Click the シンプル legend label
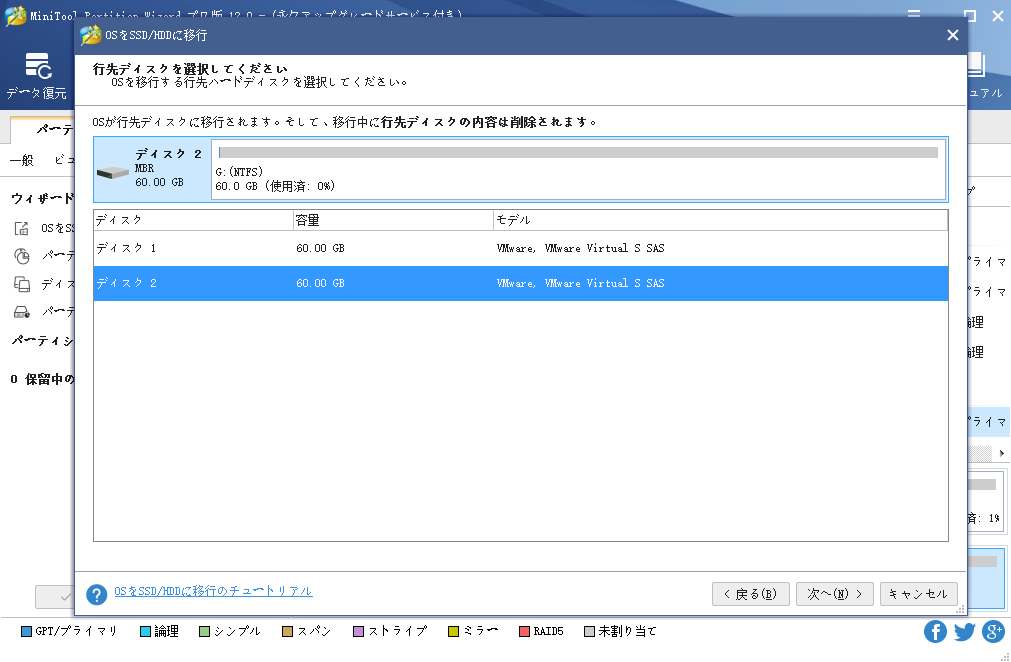 click(237, 632)
